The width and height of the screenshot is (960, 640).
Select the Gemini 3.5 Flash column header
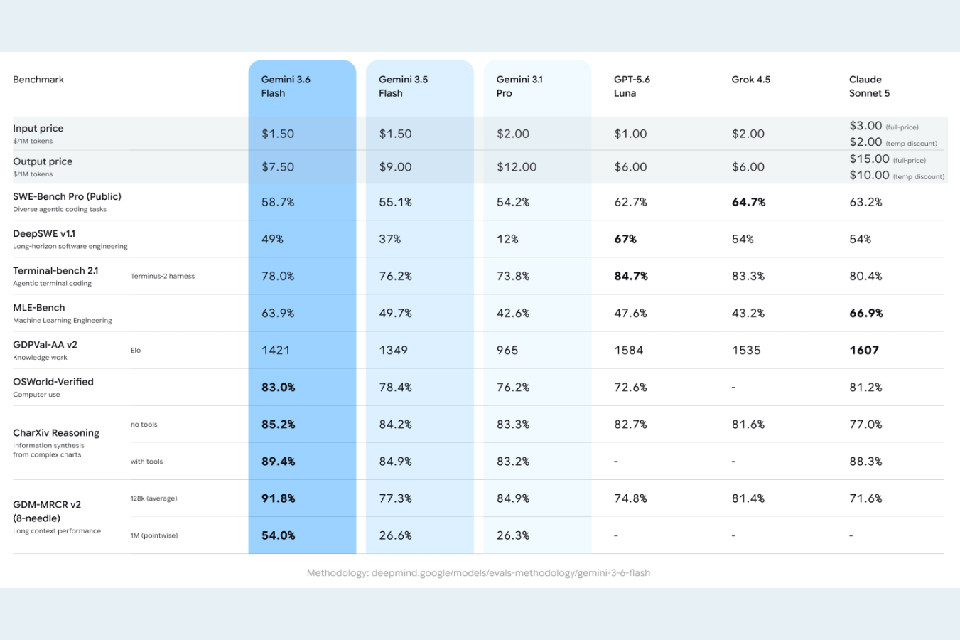click(403, 86)
